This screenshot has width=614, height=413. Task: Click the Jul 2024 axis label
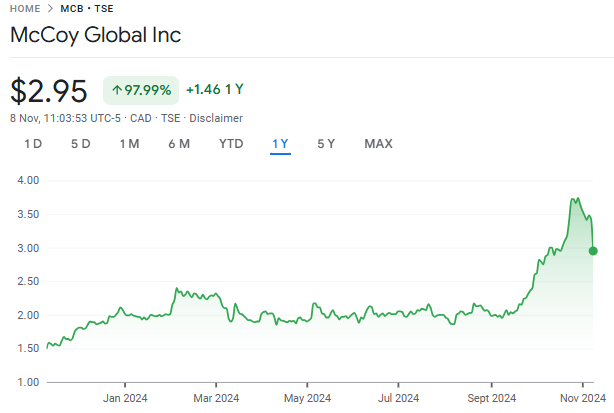coord(398,398)
